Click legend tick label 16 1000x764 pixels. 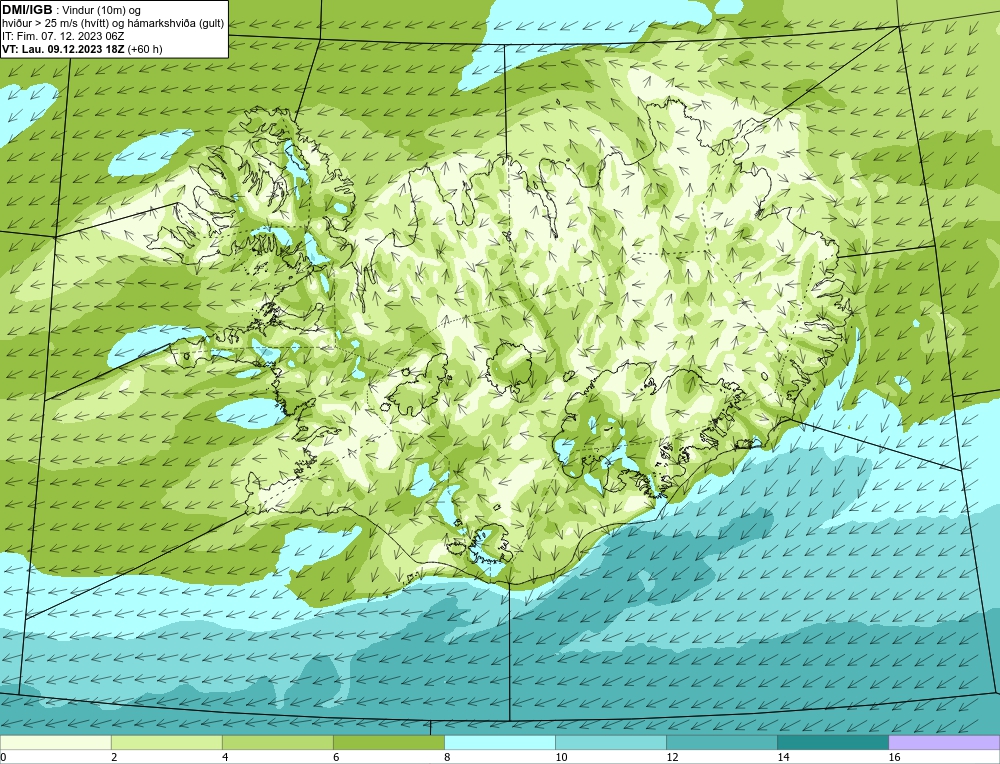click(894, 757)
